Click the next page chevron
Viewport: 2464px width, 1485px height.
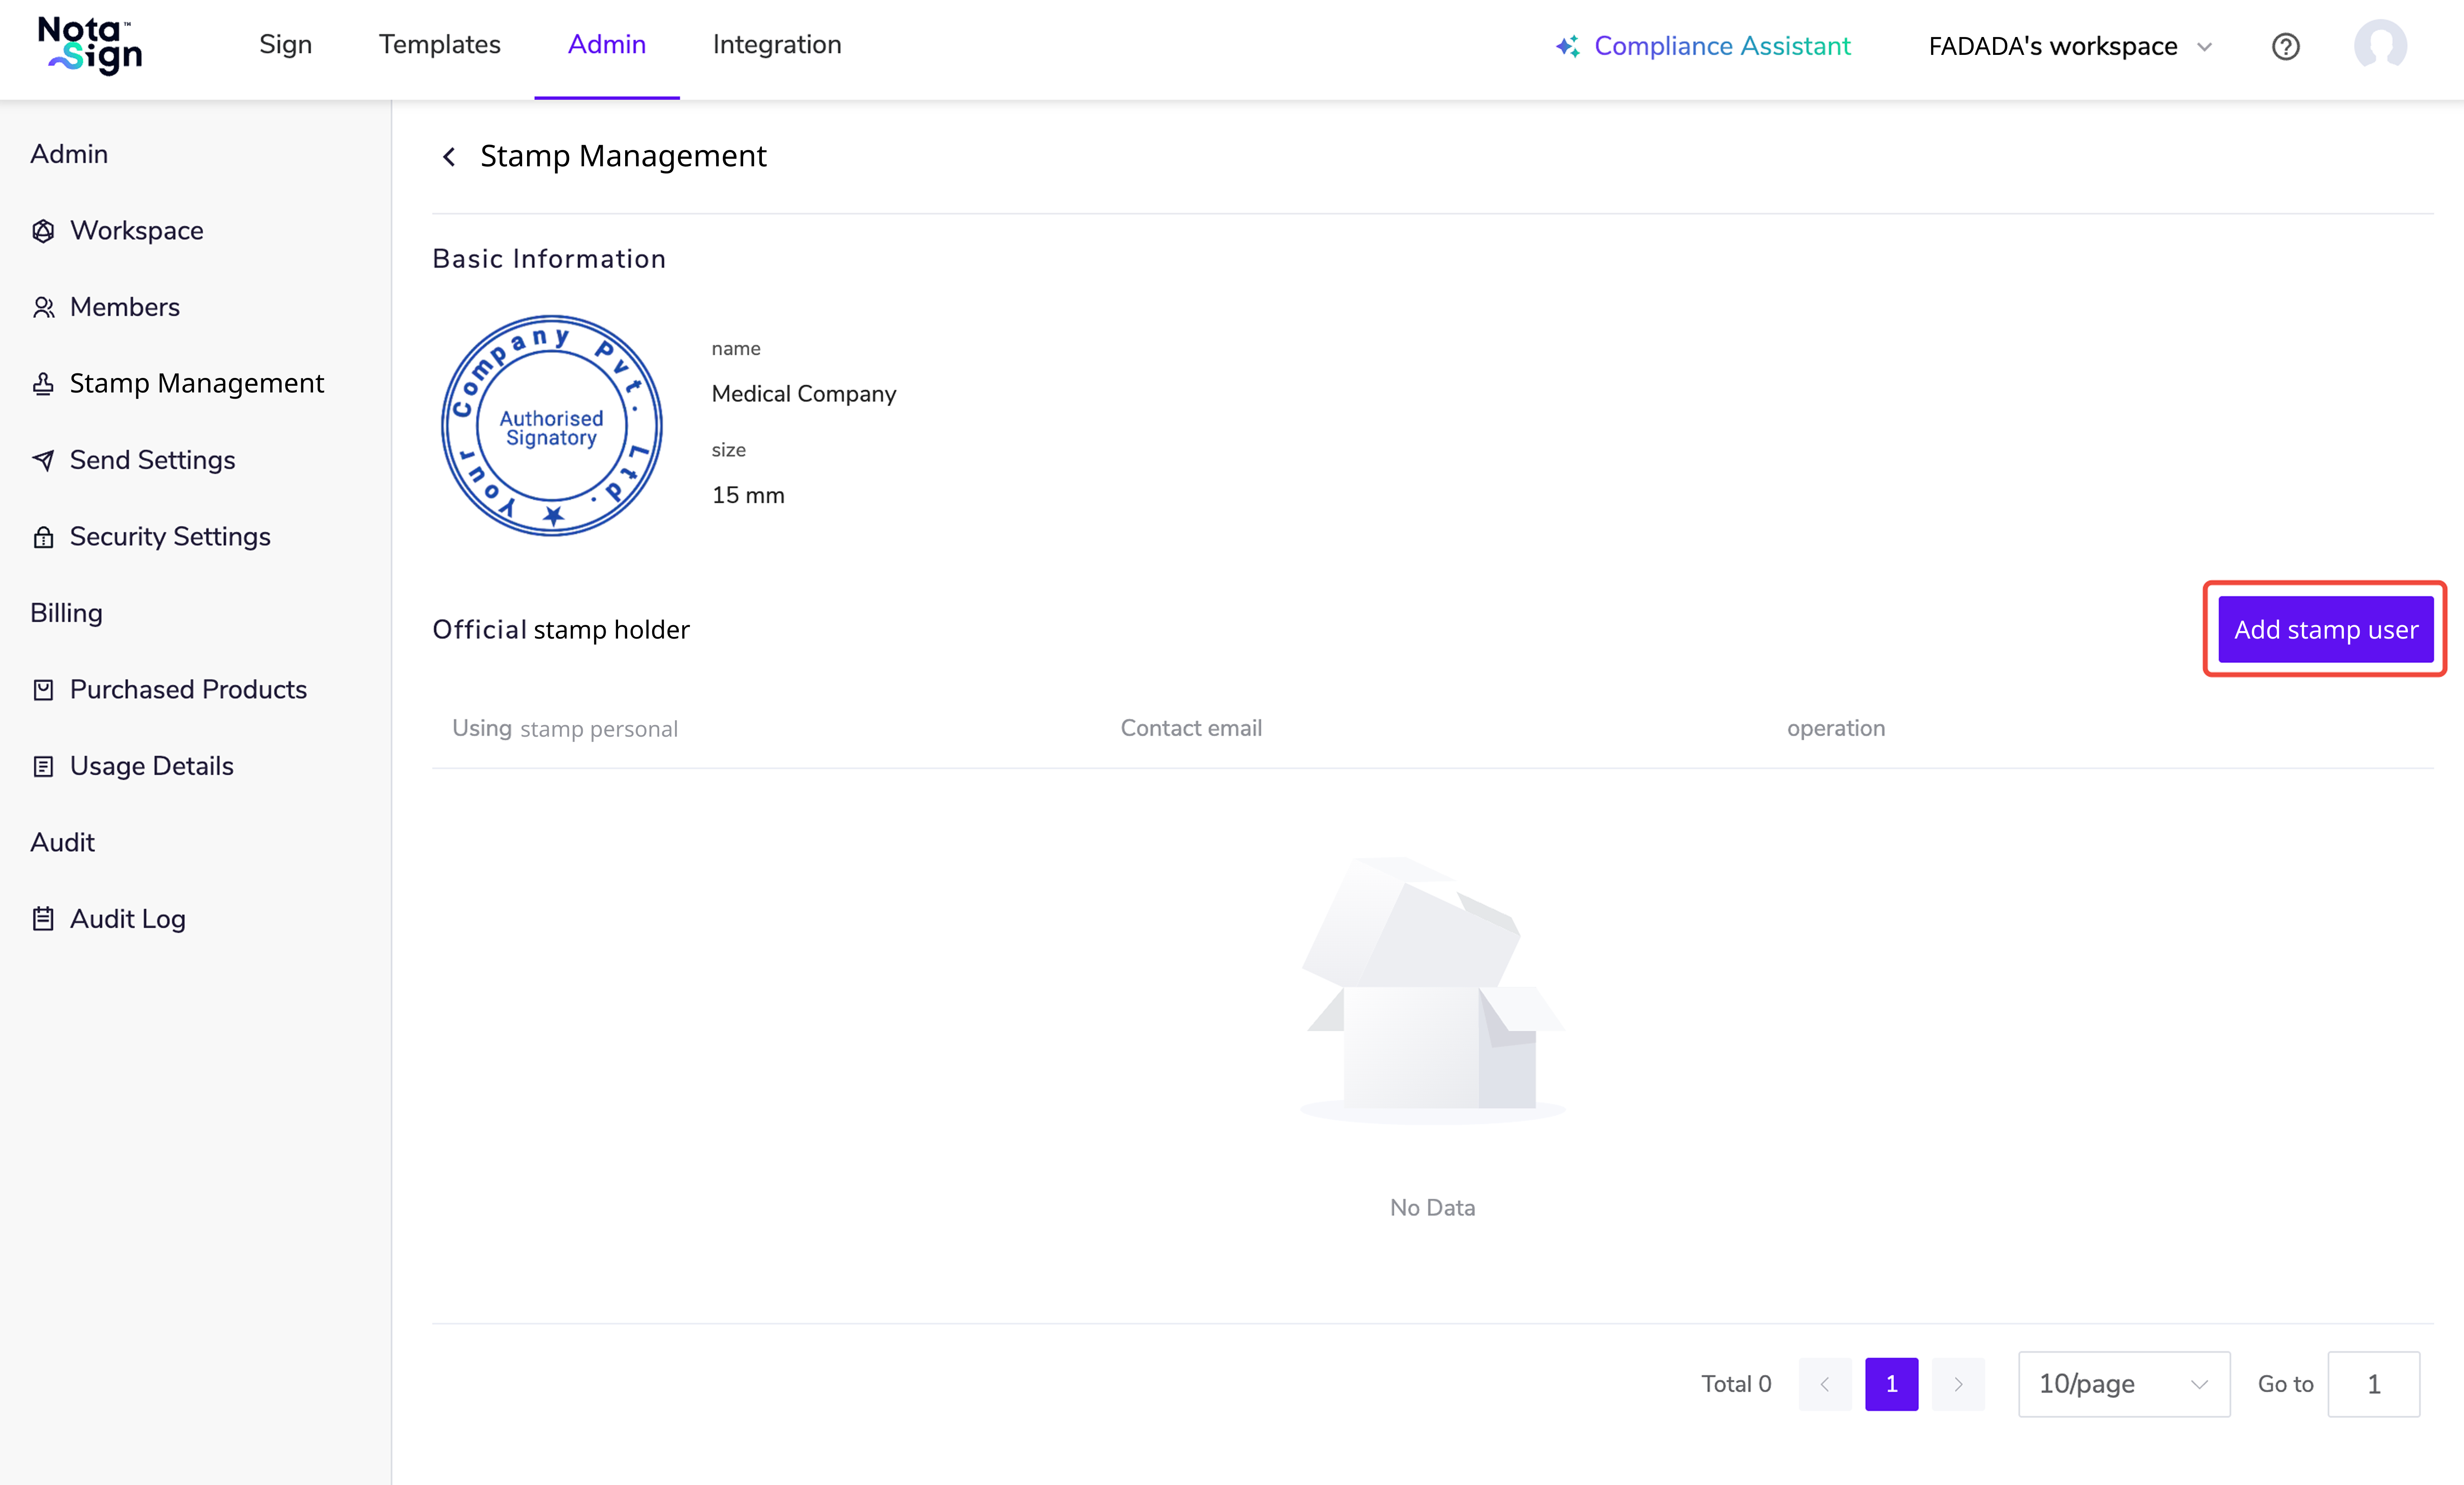[x=1958, y=1384]
